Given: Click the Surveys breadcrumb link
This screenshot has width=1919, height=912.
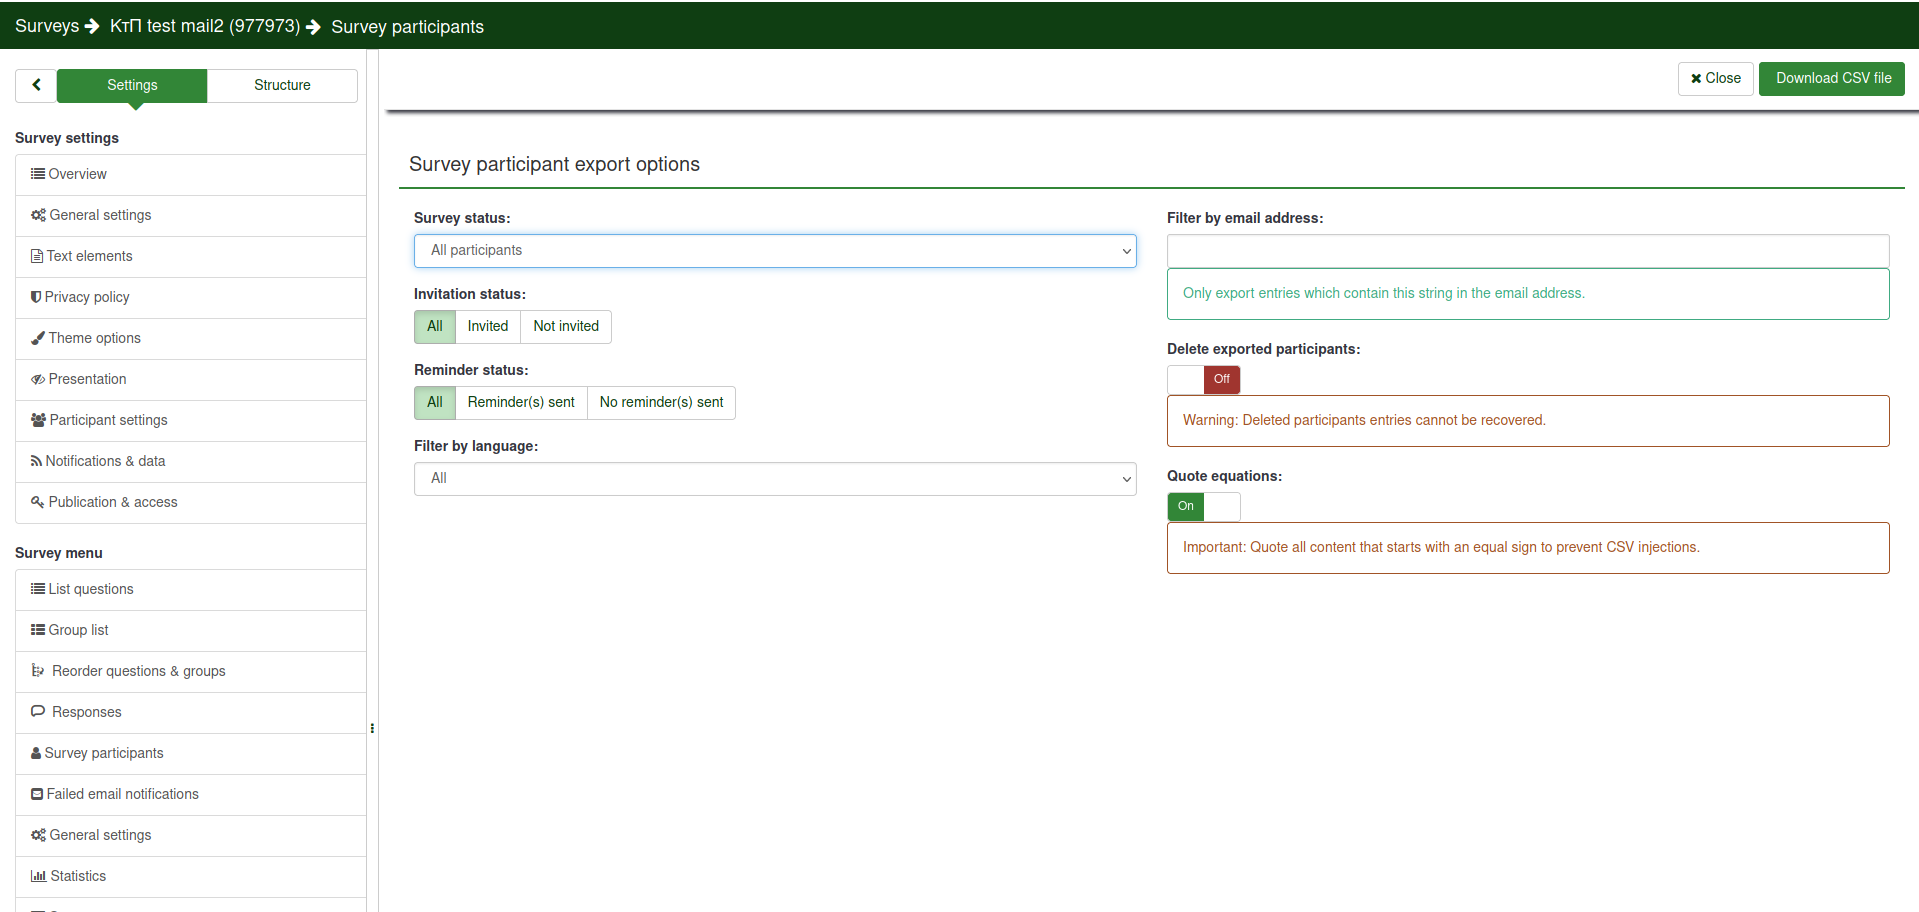Looking at the screenshot, I should 47,26.
